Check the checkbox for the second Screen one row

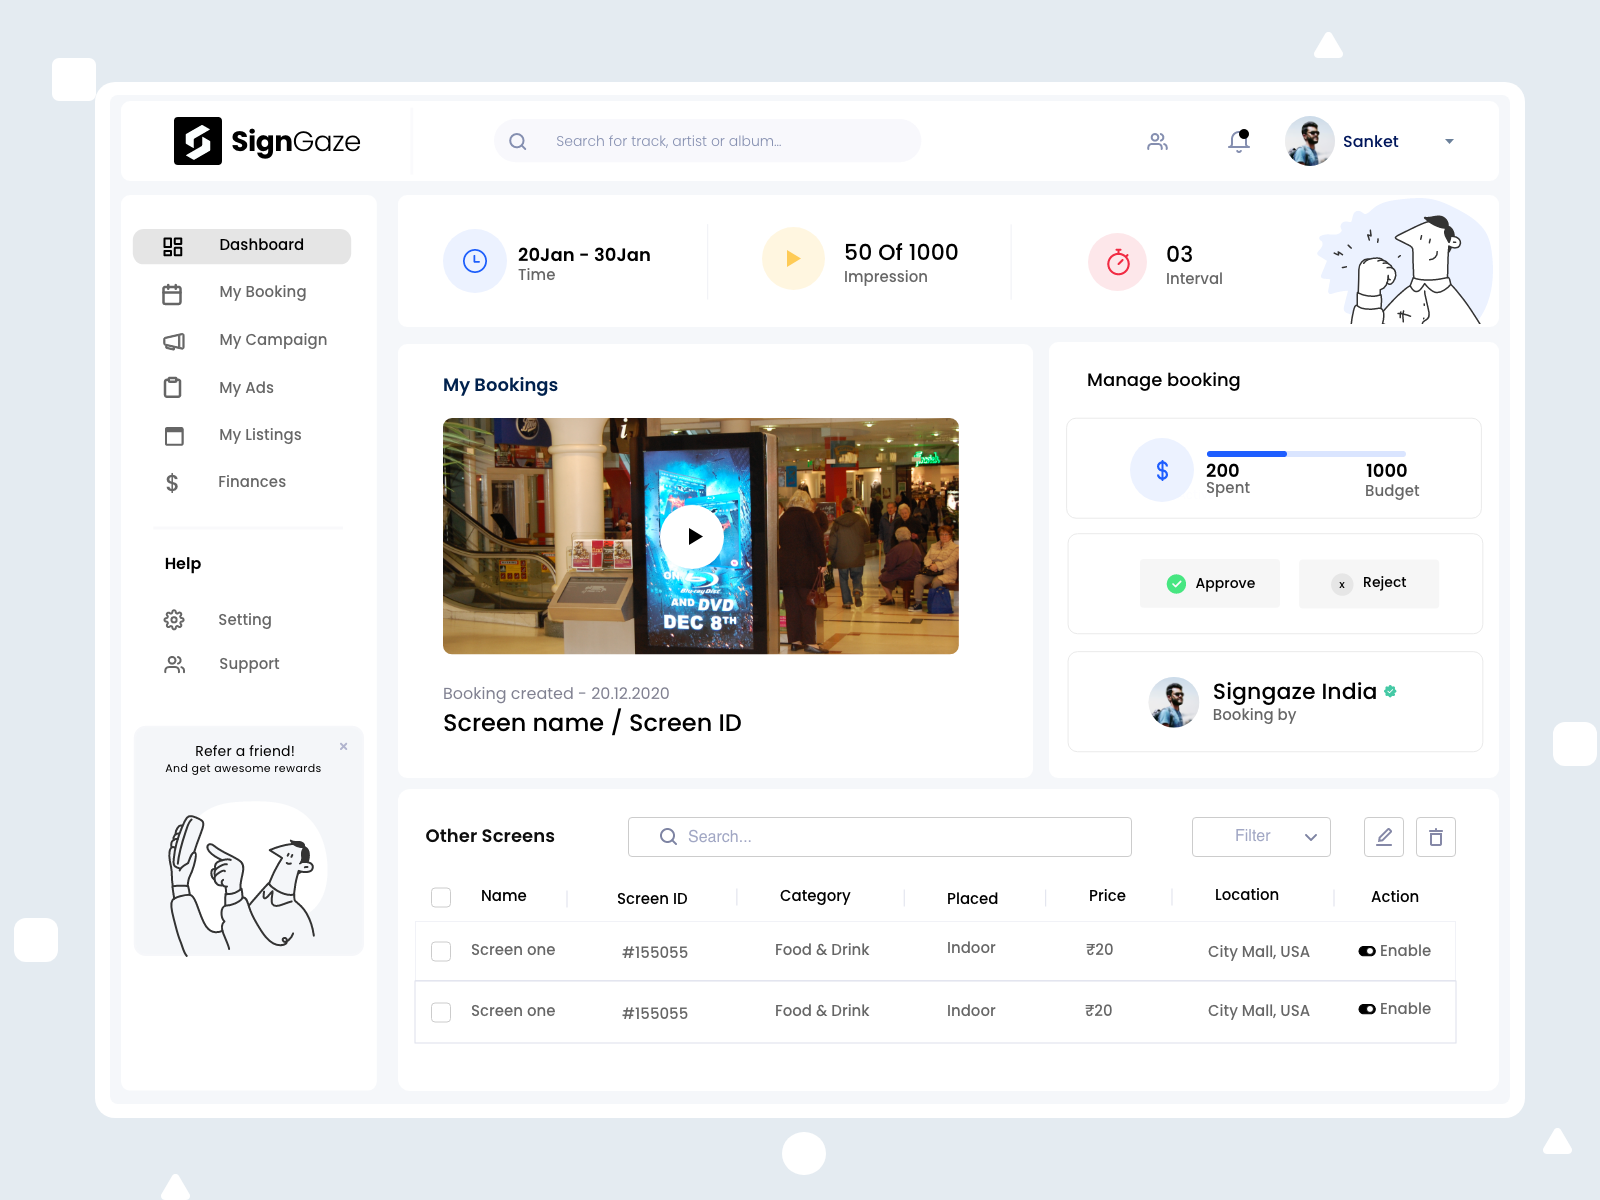[440, 1012]
